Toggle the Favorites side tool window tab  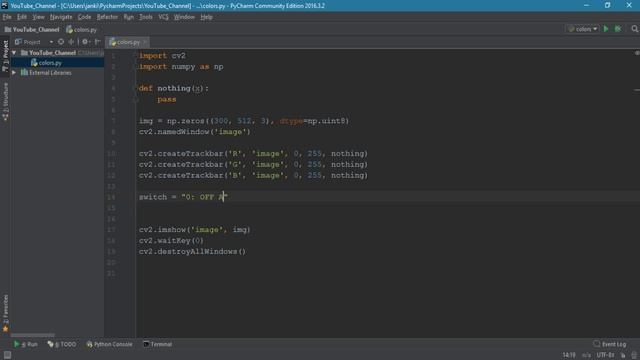click(x=5, y=312)
